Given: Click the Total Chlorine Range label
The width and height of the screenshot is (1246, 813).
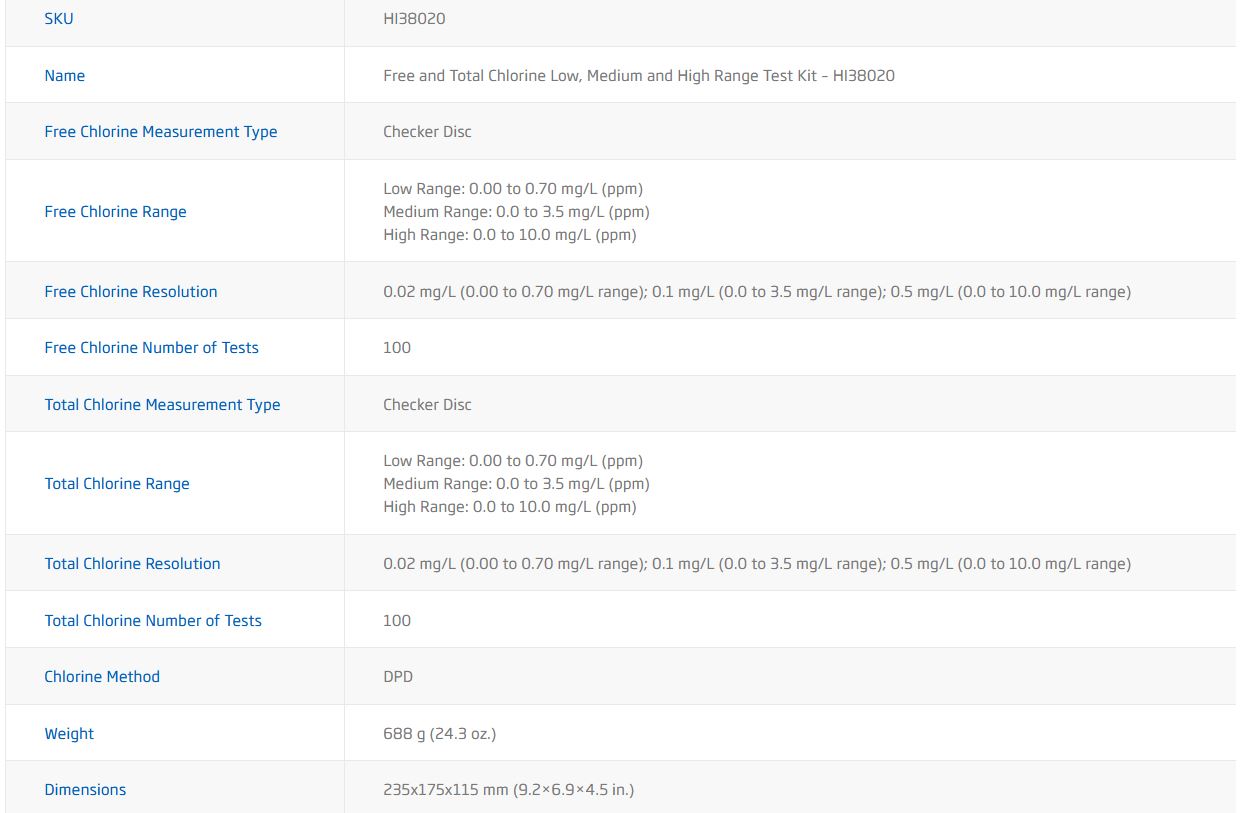Looking at the screenshot, I should (117, 484).
